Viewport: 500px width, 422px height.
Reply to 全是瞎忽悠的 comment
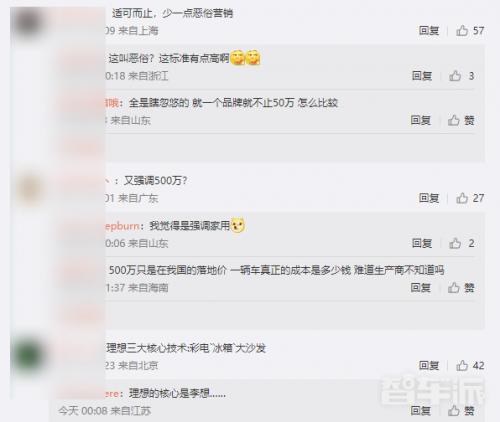pyautogui.click(x=421, y=120)
